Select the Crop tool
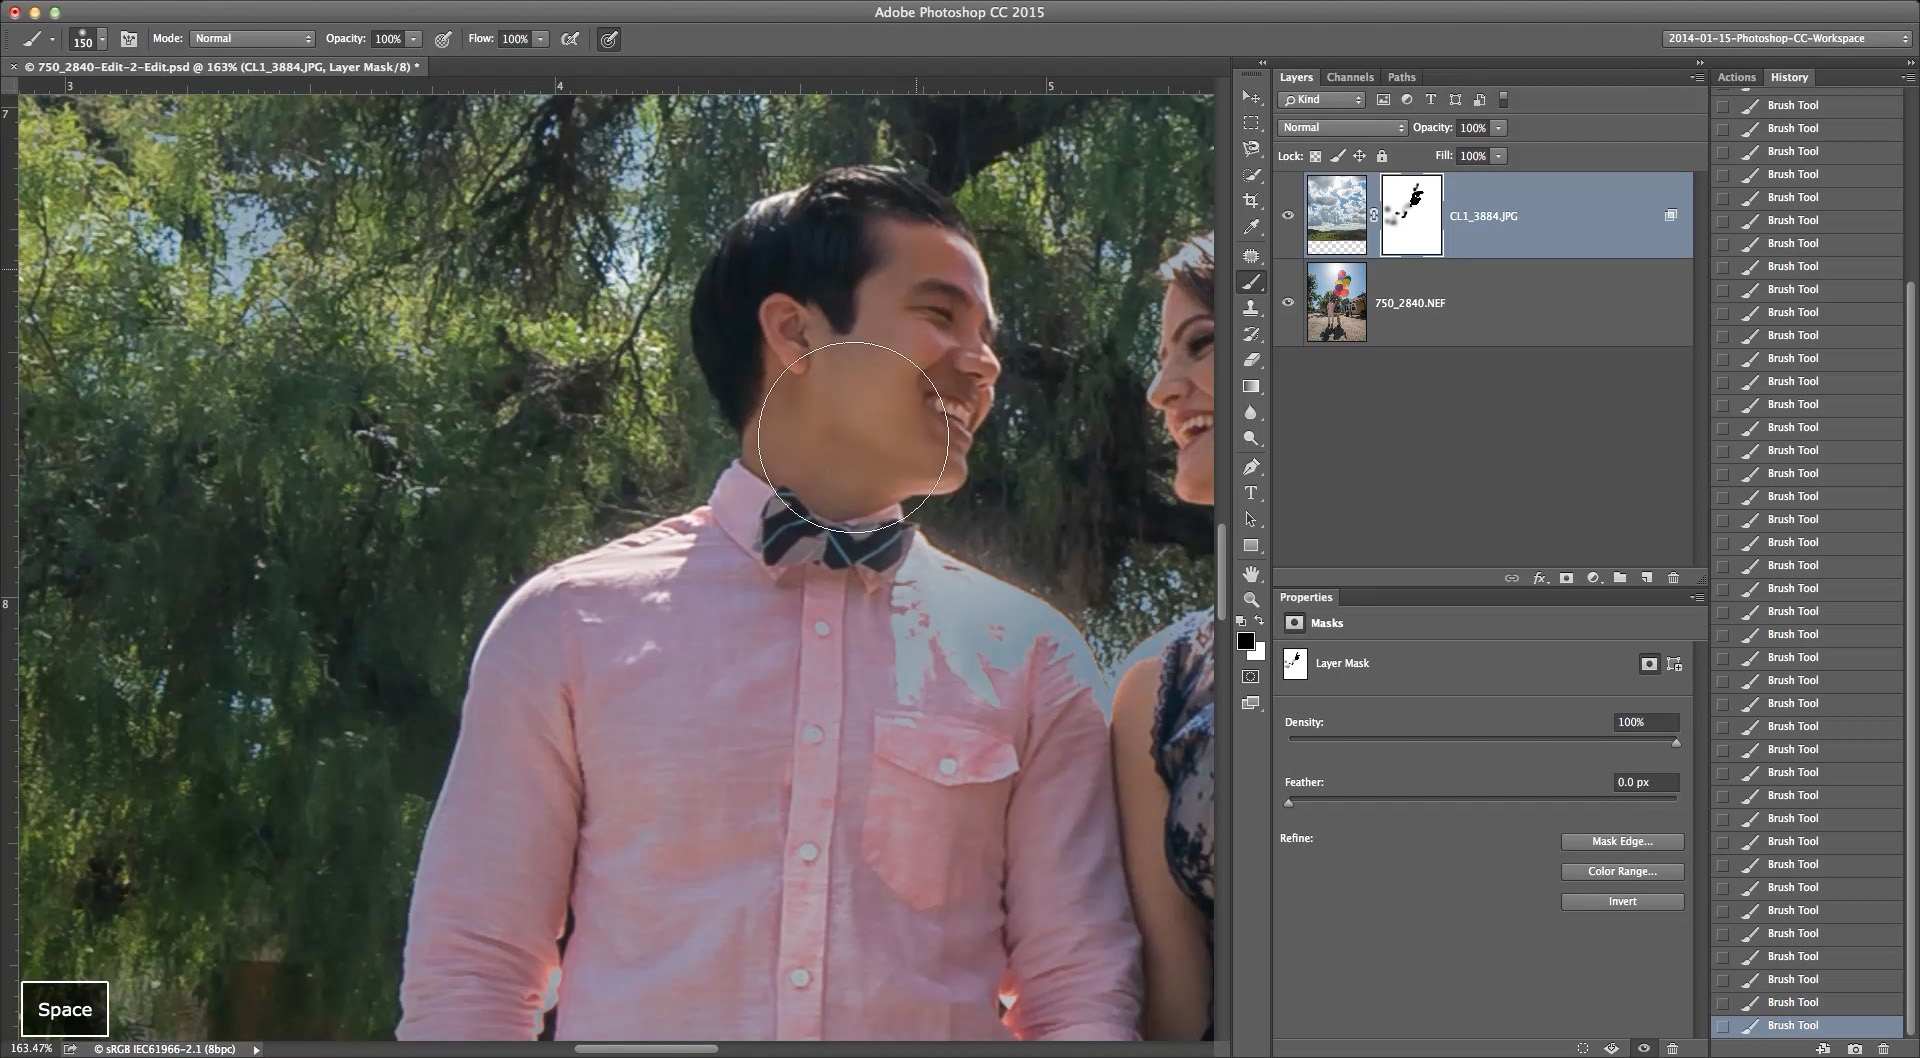 pos(1252,201)
